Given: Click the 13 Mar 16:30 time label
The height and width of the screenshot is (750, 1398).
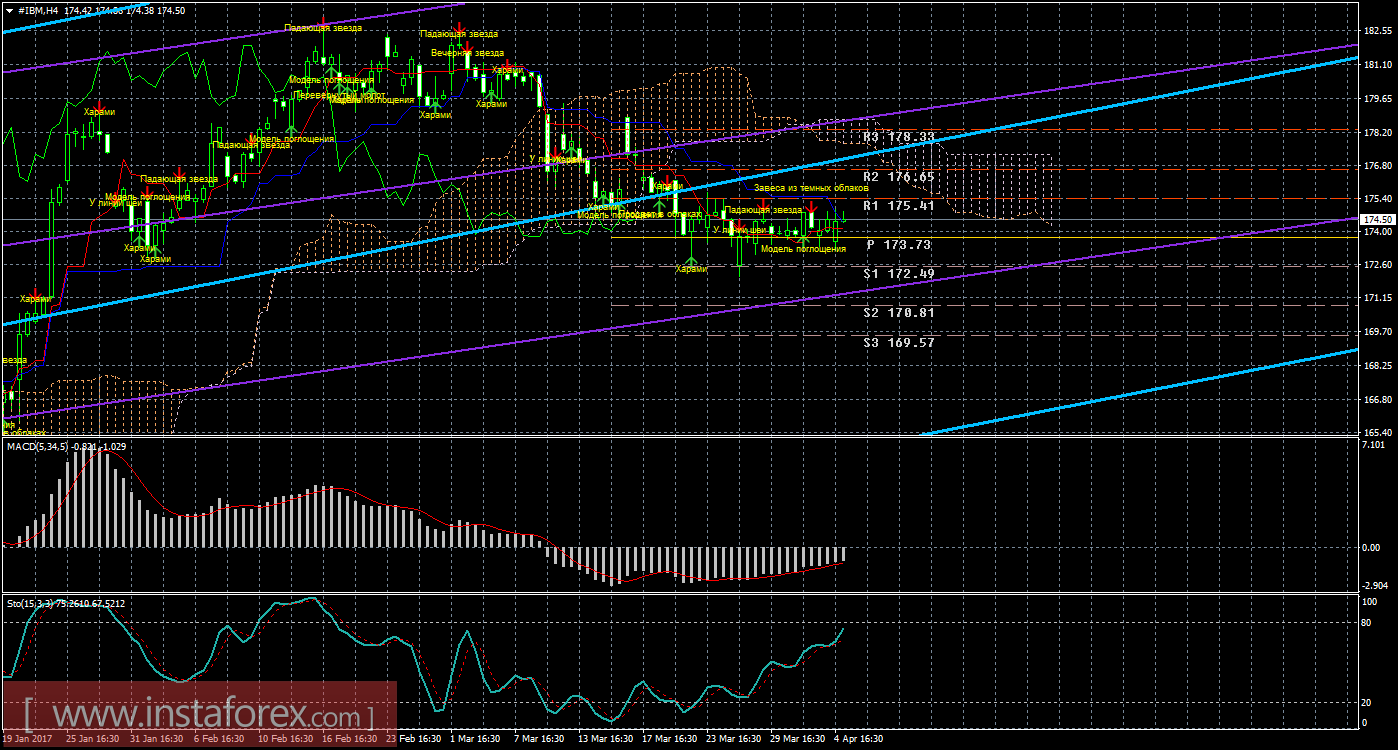Looking at the screenshot, I should point(606,739).
